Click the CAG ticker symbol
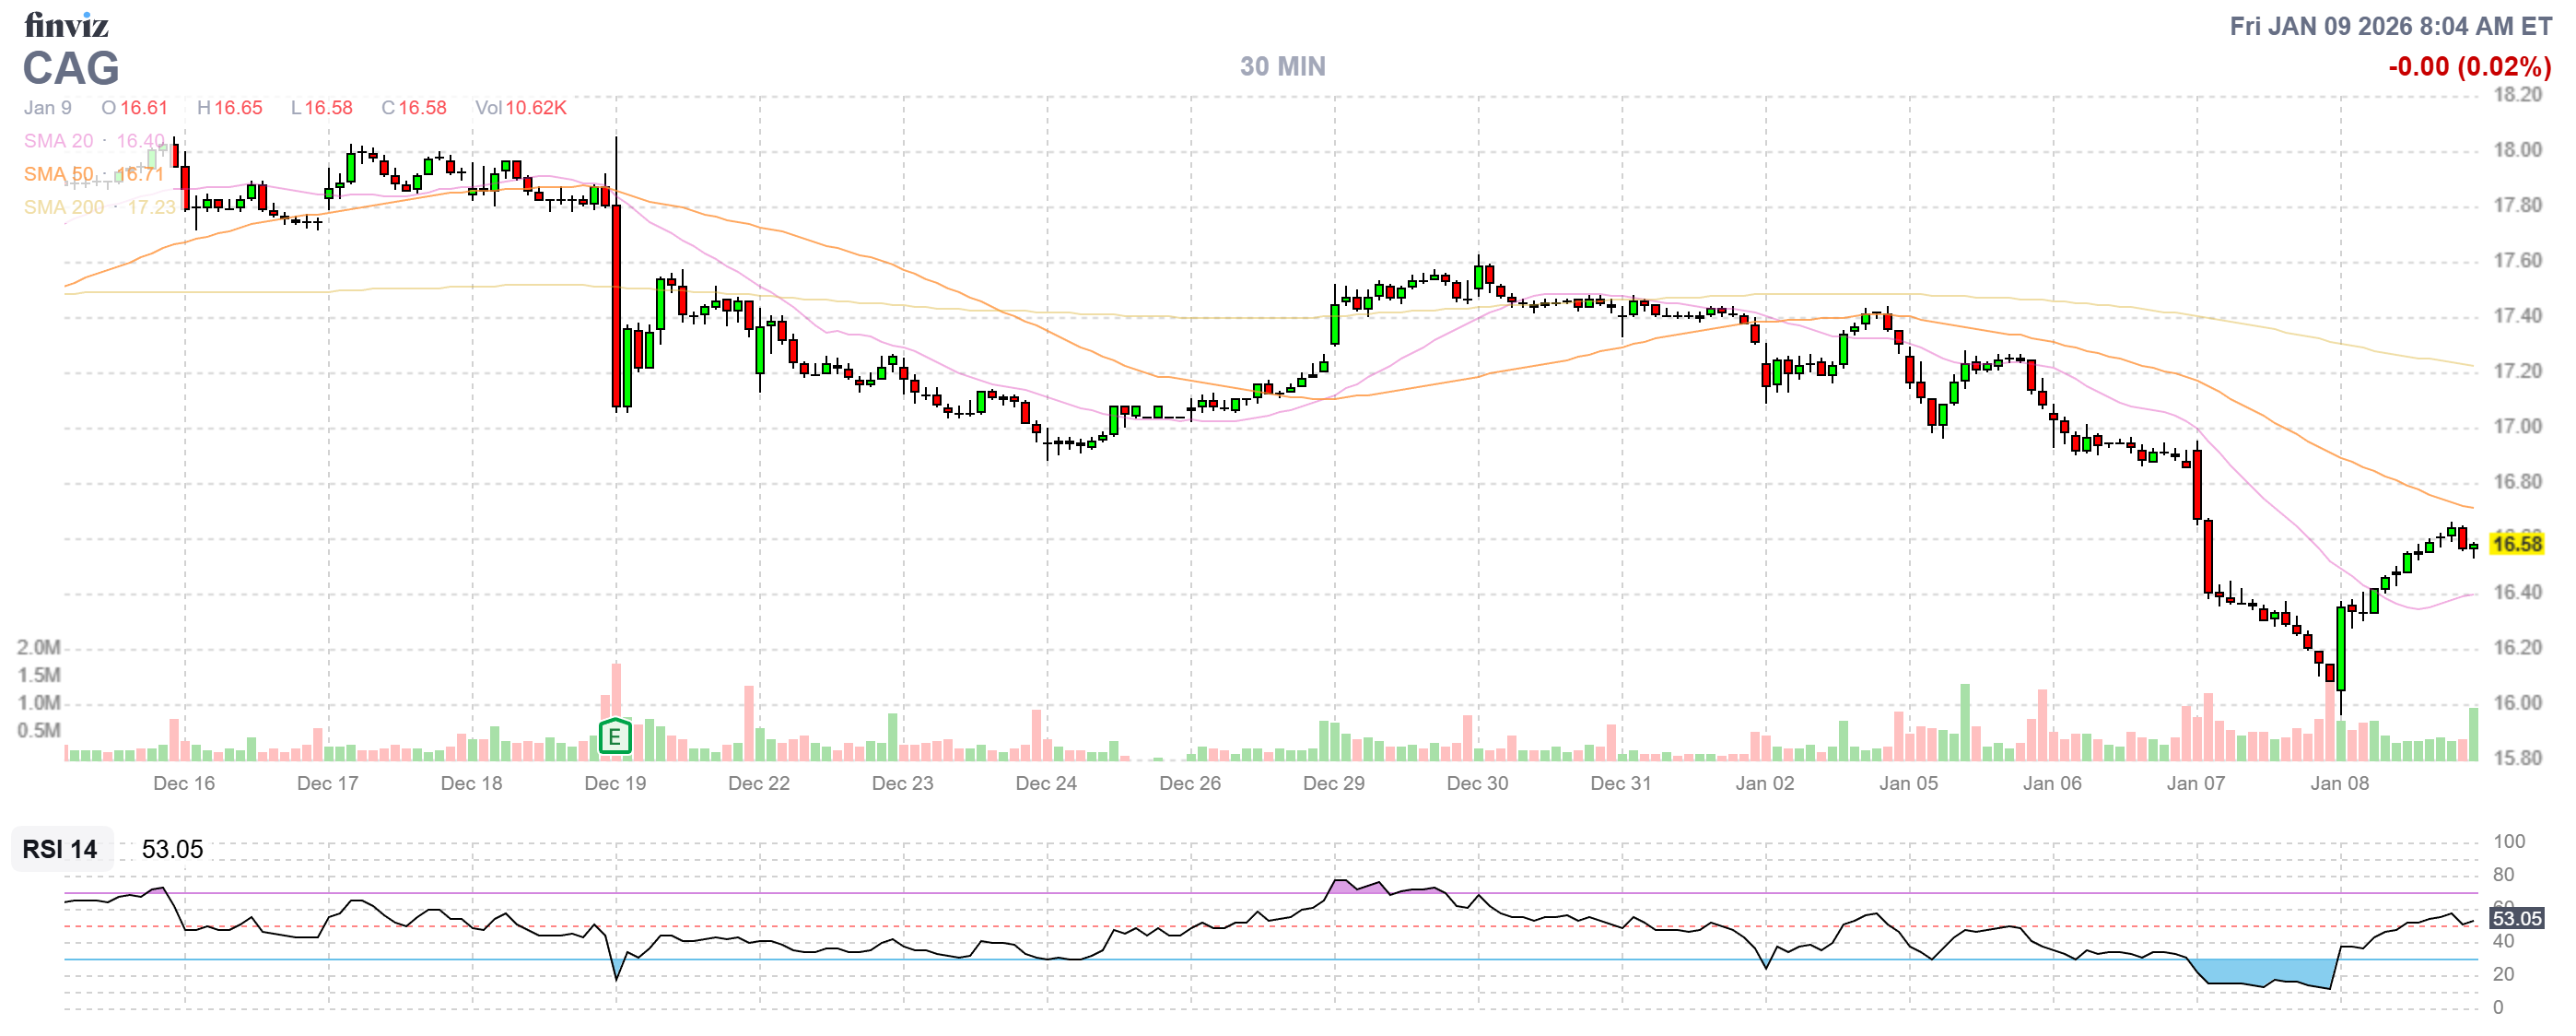2576x1036 pixels. click(71, 69)
